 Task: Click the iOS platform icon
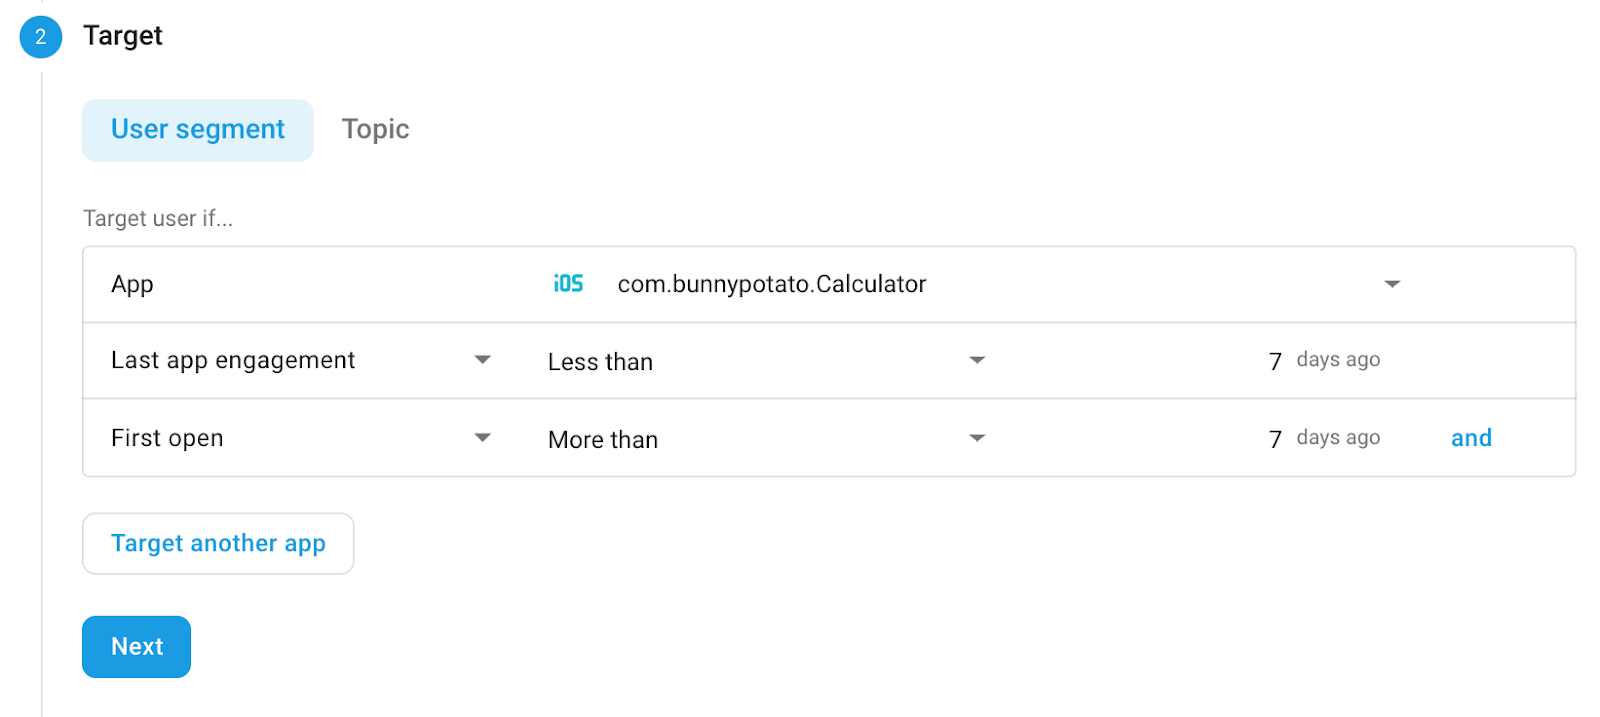pyautogui.click(x=568, y=284)
